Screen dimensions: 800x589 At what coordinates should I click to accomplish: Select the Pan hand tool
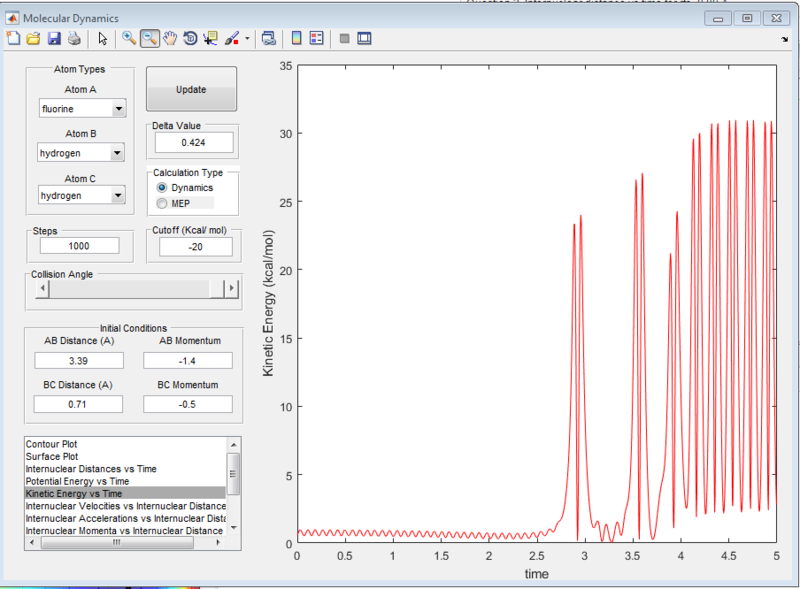[x=170, y=39]
